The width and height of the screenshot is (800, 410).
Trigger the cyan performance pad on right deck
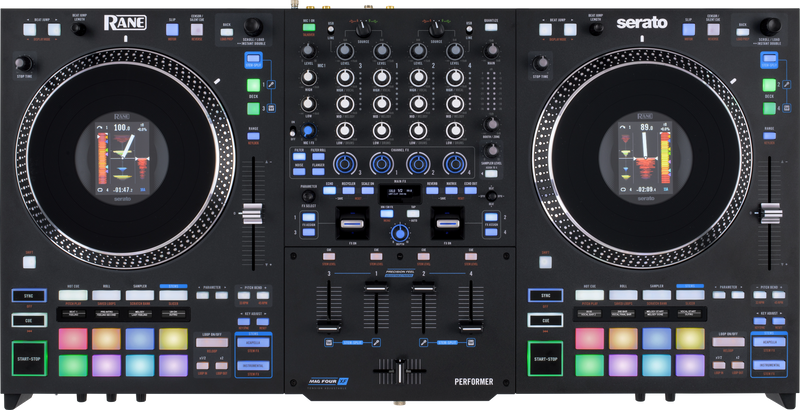(x=657, y=365)
